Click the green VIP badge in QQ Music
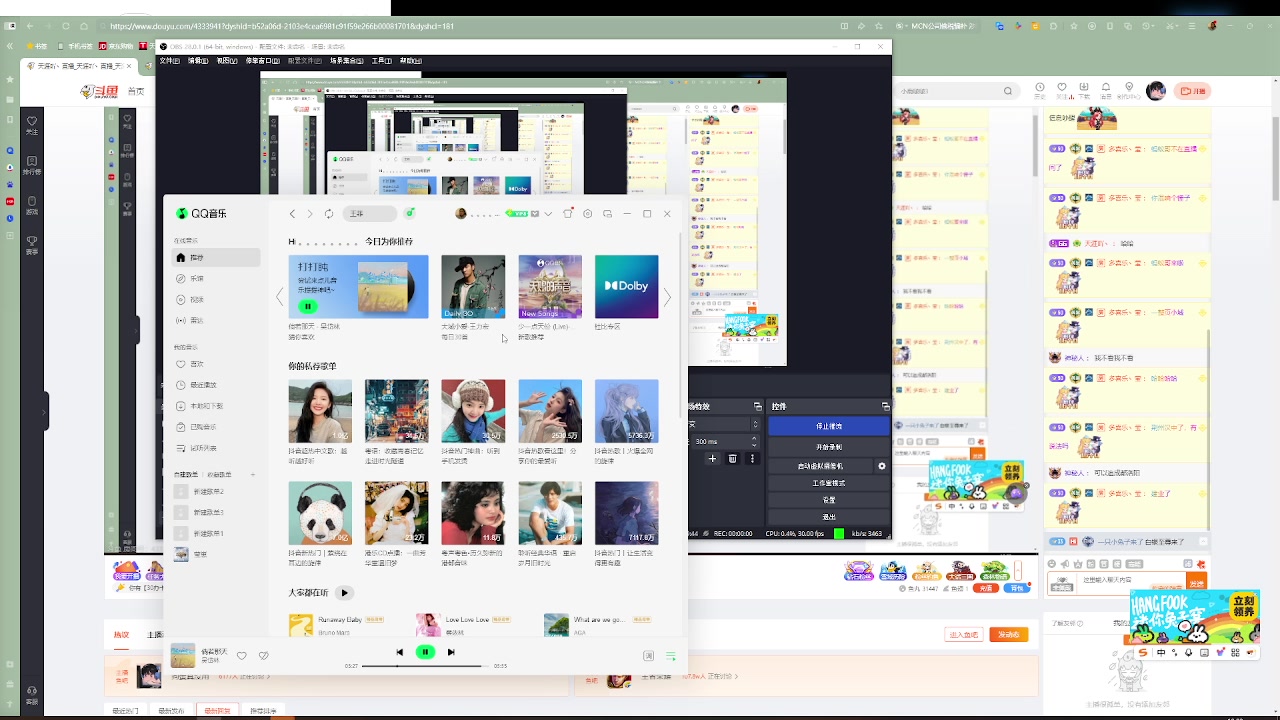 pyautogui.click(x=516, y=214)
